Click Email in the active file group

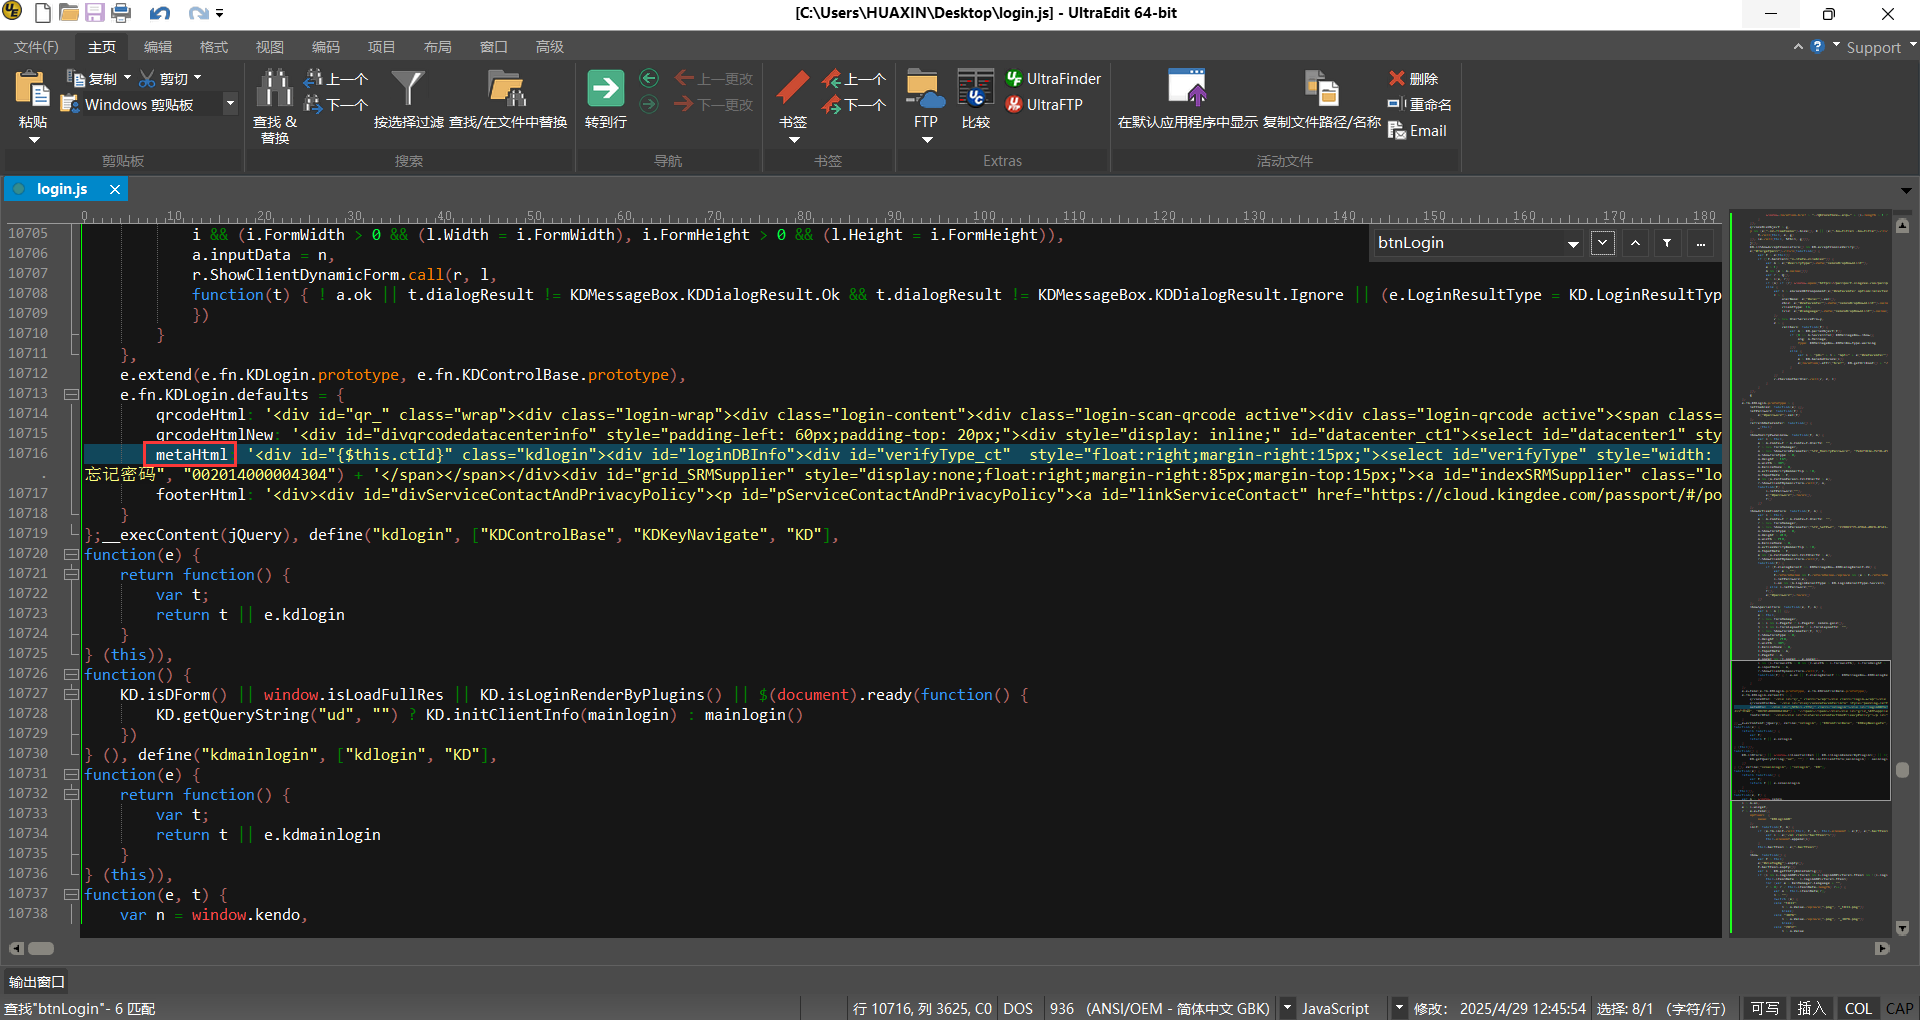click(1427, 130)
